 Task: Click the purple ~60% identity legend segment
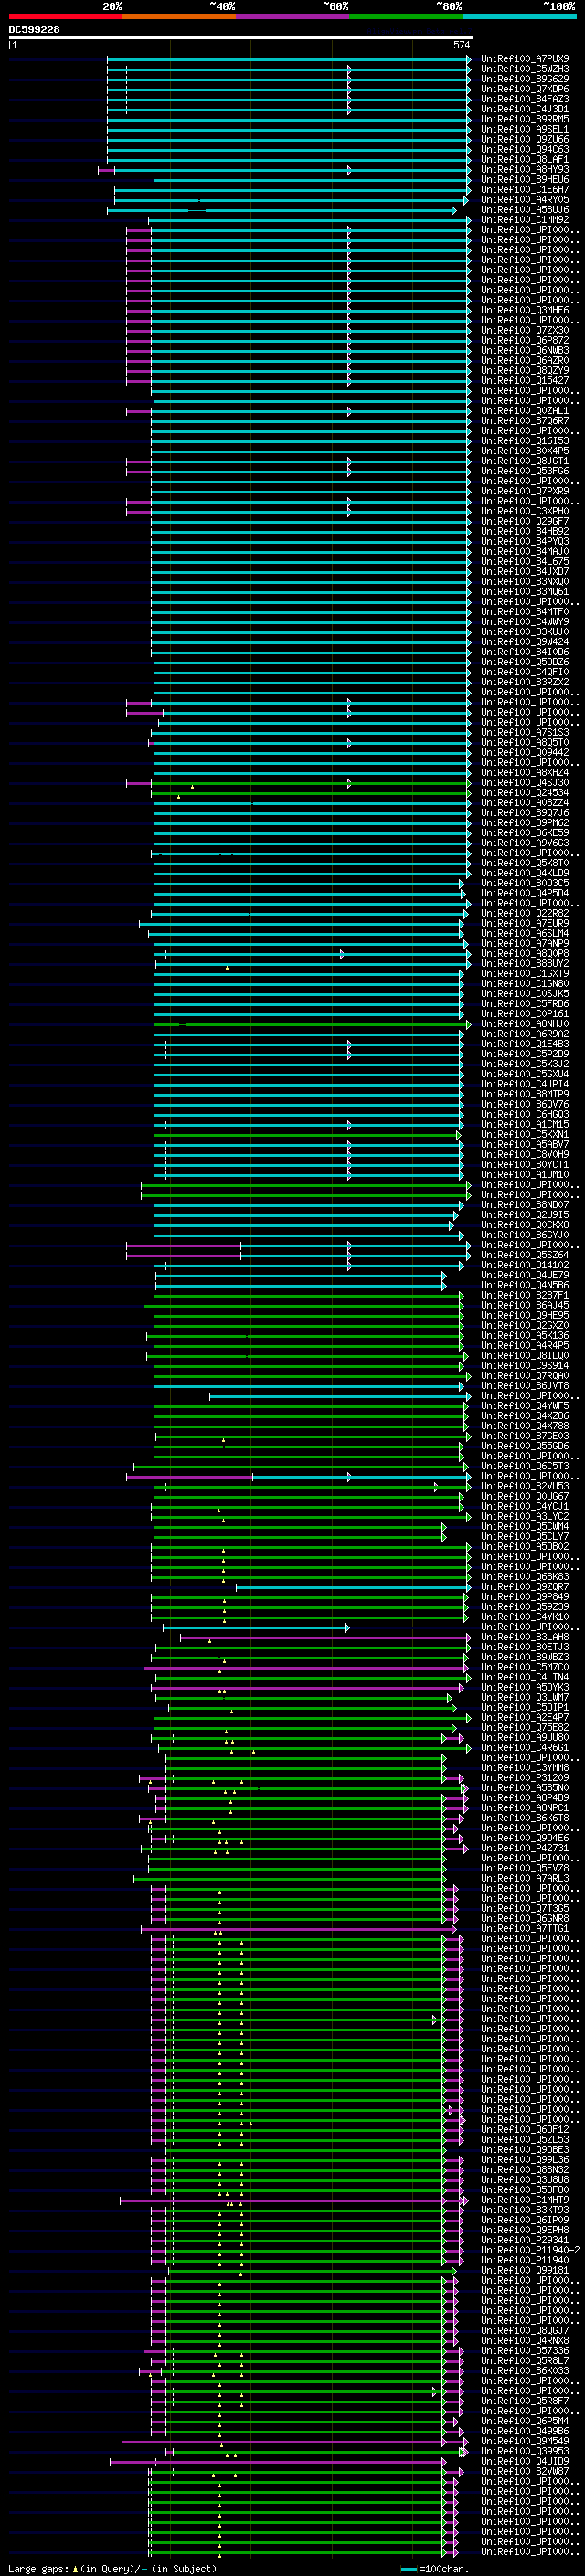[x=293, y=16]
